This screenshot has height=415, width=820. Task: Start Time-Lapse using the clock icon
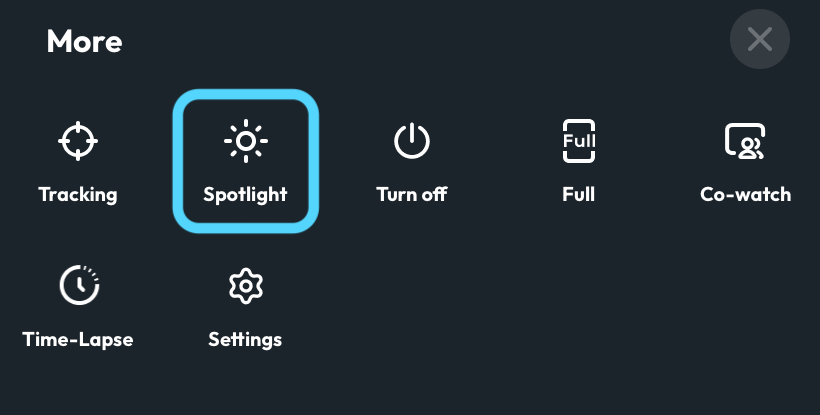[79, 285]
